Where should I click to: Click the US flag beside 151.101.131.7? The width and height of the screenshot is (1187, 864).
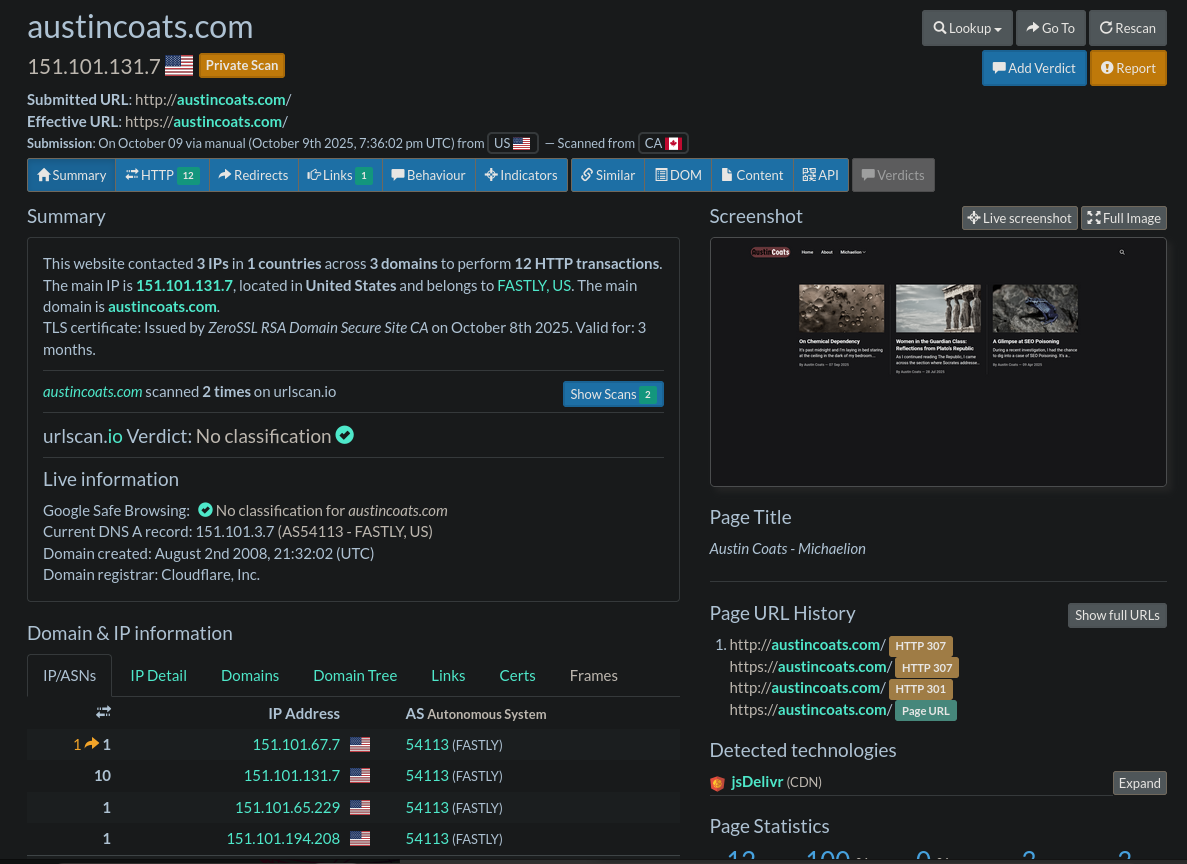coord(179,65)
